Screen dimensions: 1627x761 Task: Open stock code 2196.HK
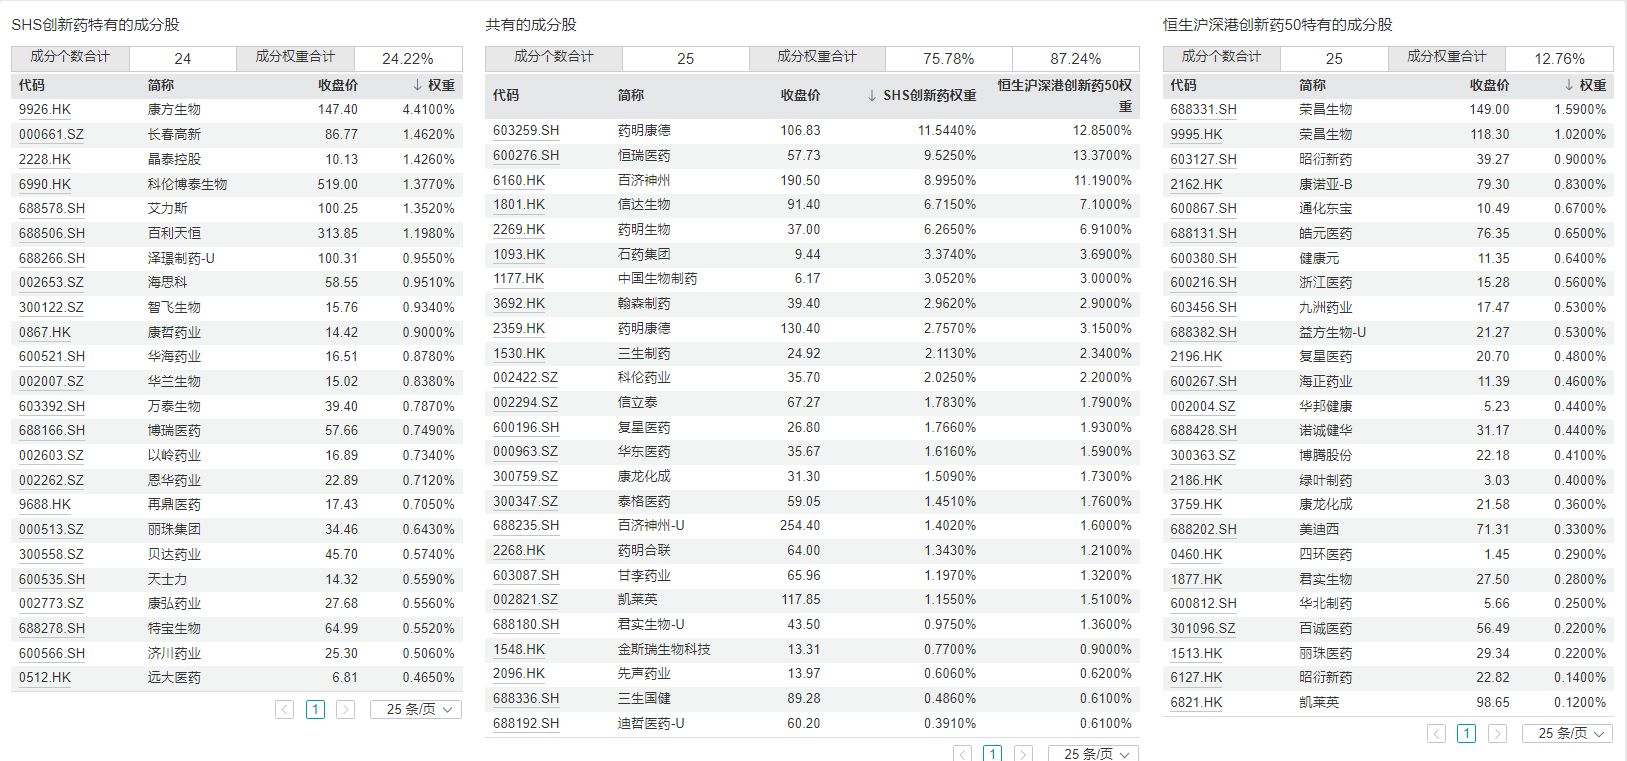tap(1196, 356)
